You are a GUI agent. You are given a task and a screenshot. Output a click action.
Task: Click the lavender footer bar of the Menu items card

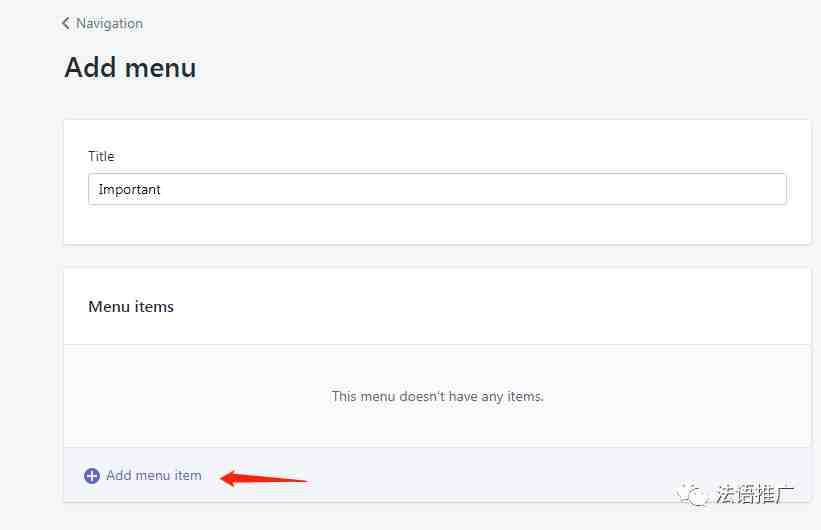click(437, 474)
